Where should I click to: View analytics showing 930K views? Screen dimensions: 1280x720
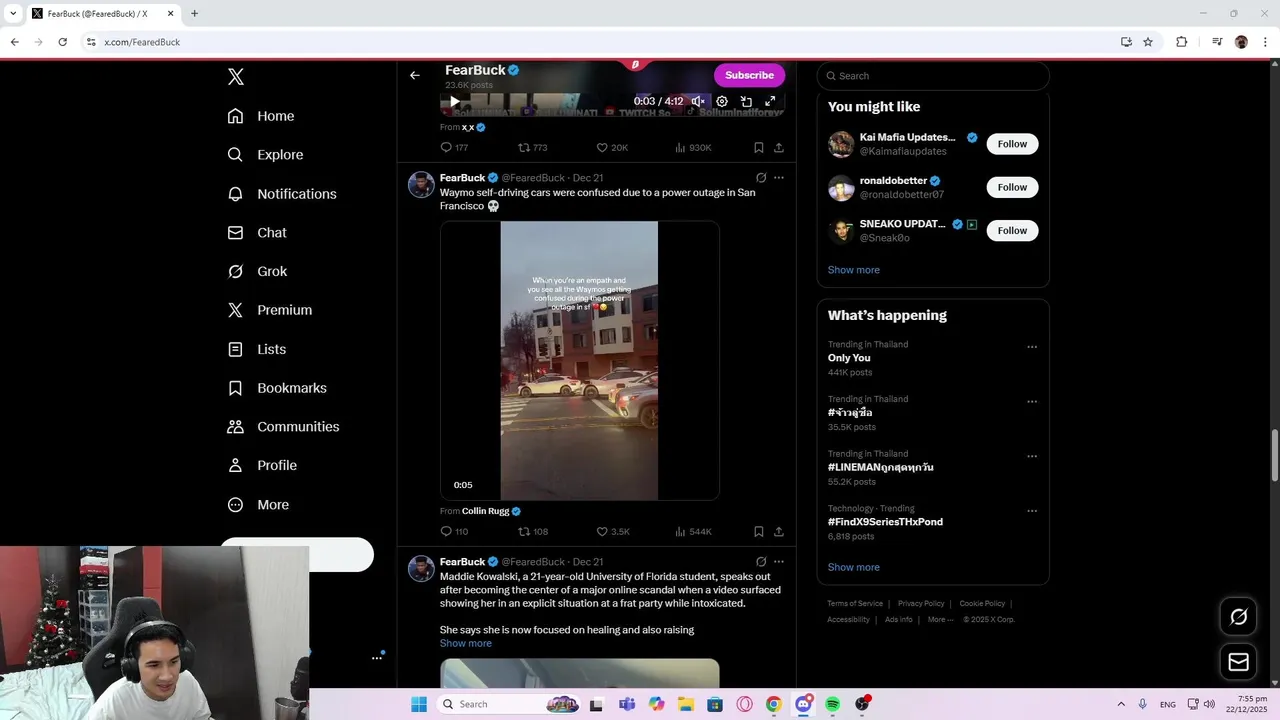[x=693, y=148]
